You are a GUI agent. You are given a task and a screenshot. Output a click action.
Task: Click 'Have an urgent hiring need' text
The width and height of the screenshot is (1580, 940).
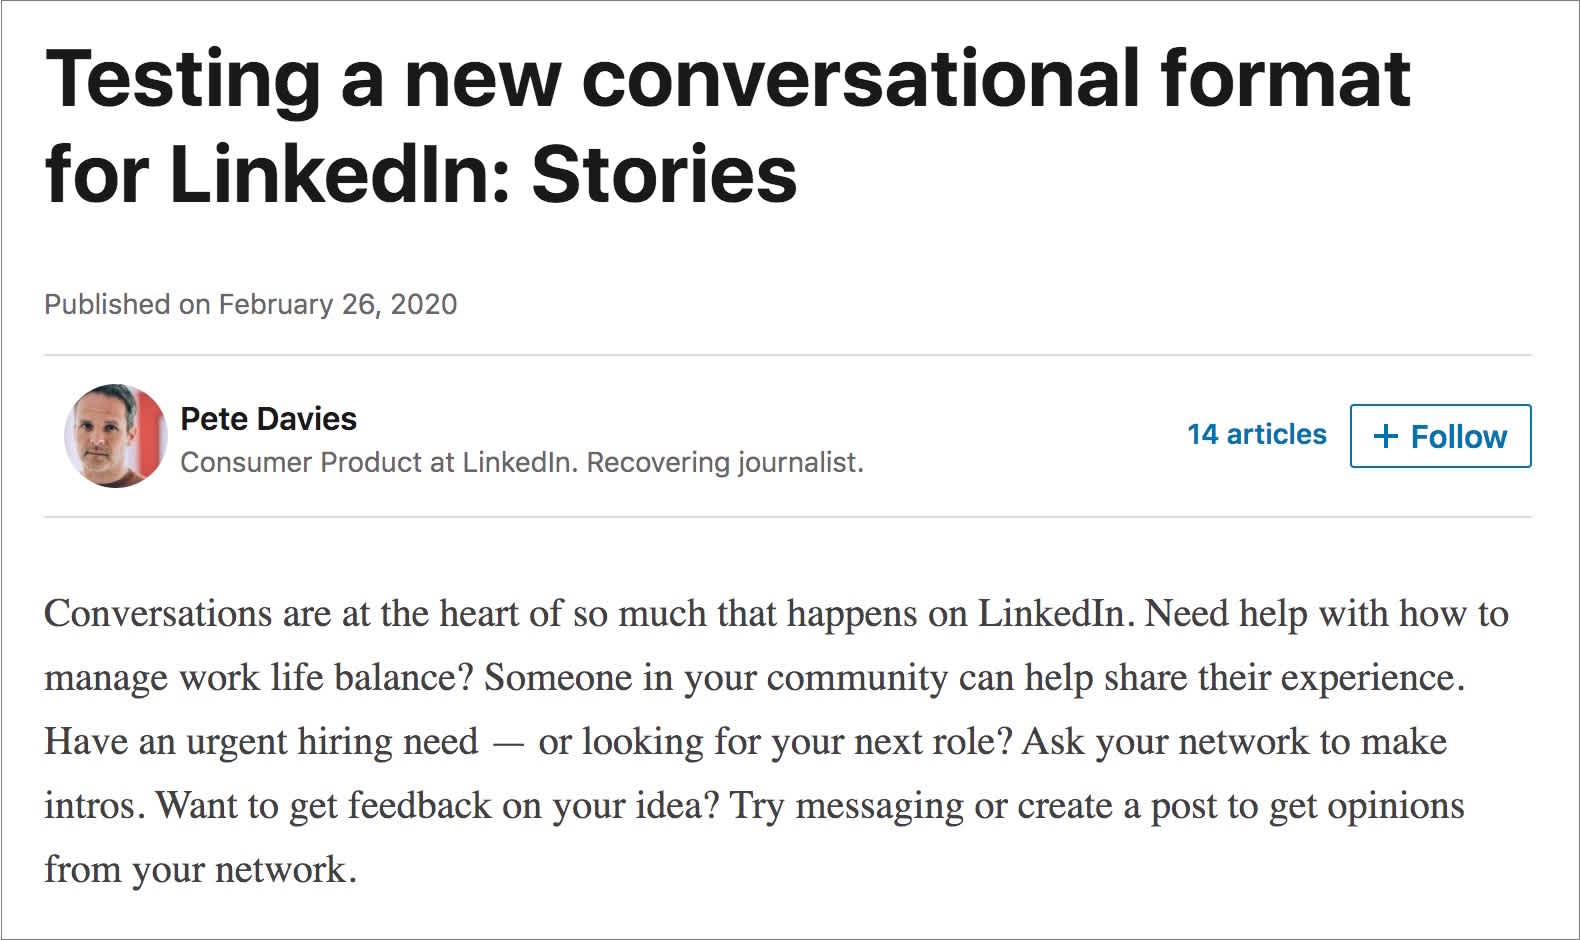point(261,742)
